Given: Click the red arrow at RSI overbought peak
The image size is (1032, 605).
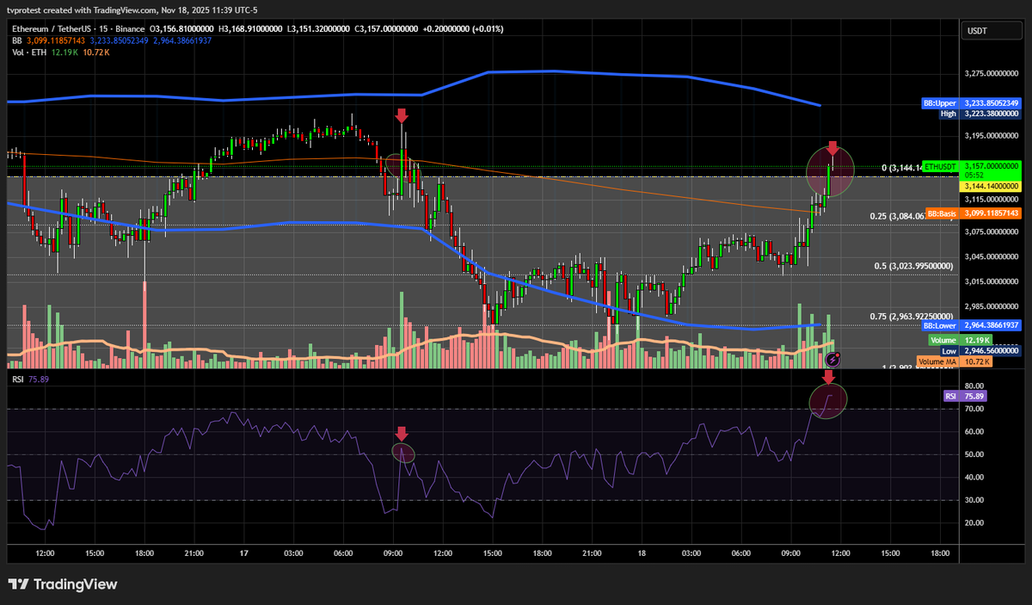Looking at the screenshot, I should click(829, 377).
